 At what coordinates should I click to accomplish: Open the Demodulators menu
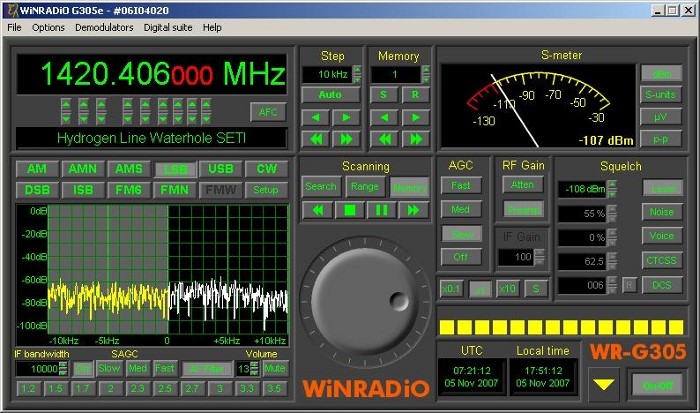tap(104, 28)
